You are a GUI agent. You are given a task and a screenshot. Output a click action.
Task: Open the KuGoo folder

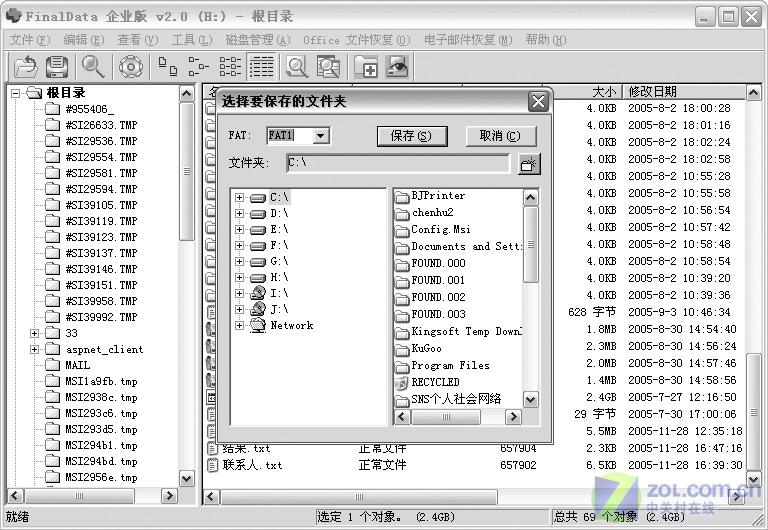point(419,349)
